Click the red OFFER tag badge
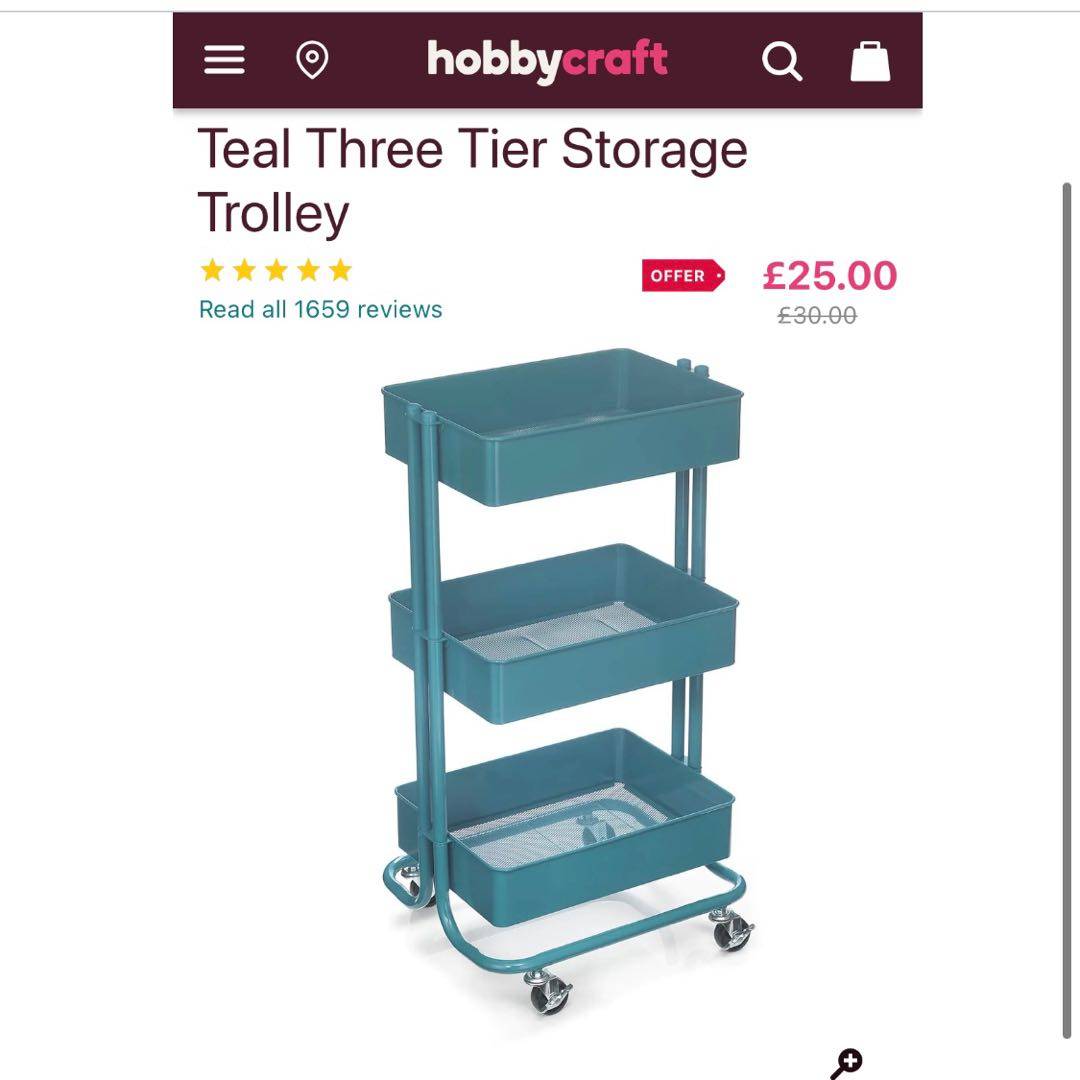This screenshot has height=1080, width=1080. tap(683, 276)
